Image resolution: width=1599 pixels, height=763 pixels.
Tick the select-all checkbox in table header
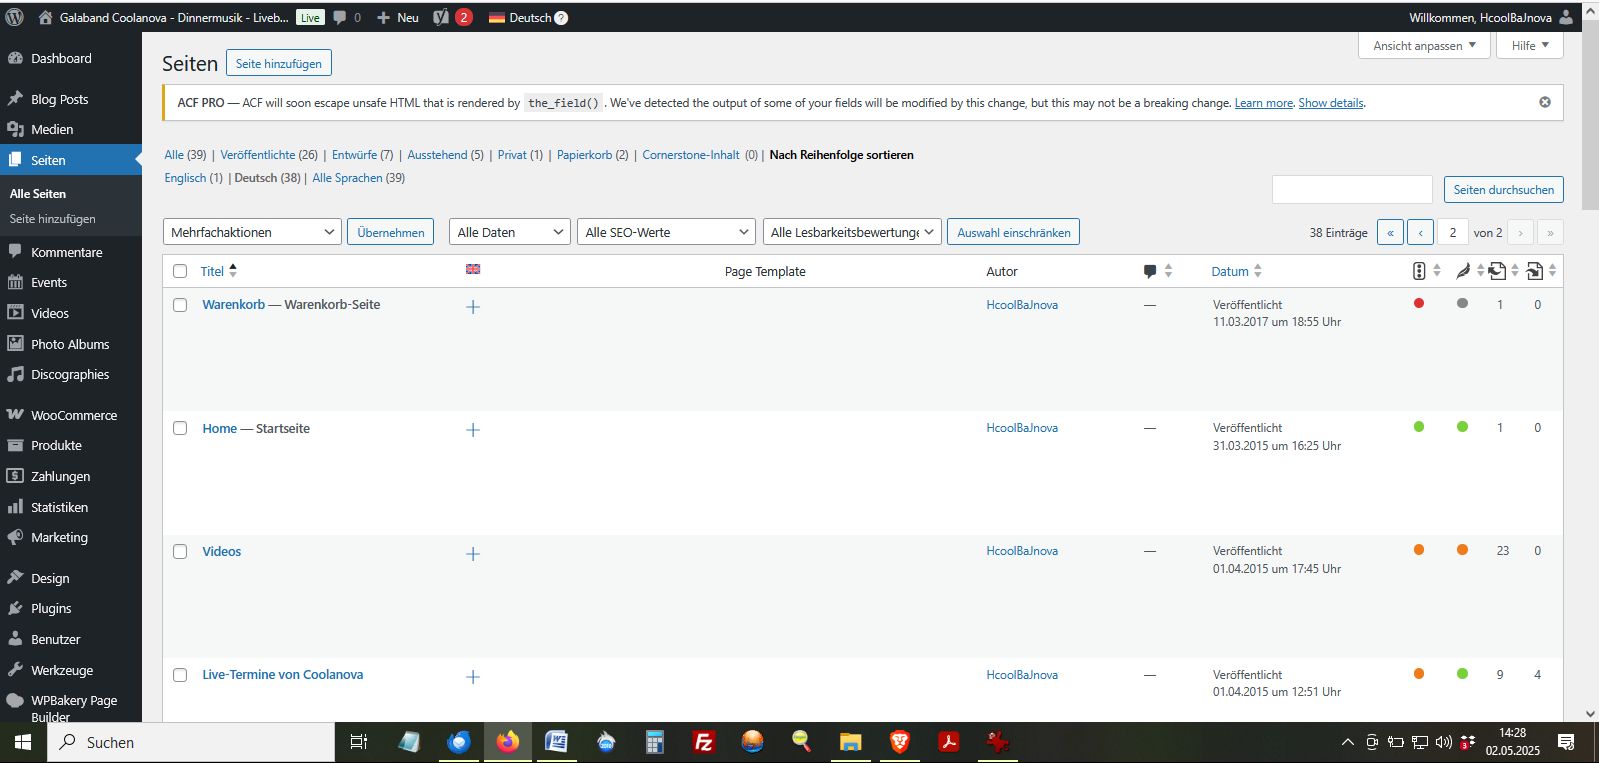[180, 271]
